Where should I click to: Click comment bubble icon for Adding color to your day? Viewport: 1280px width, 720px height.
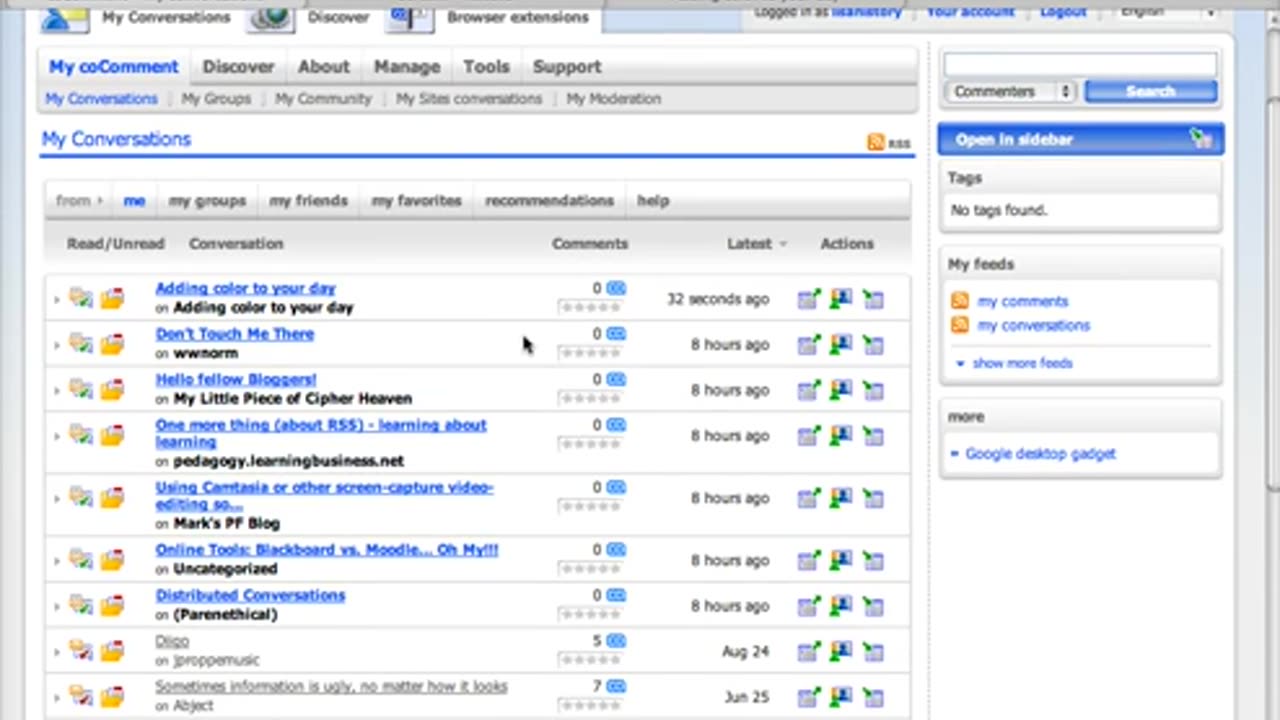point(616,288)
